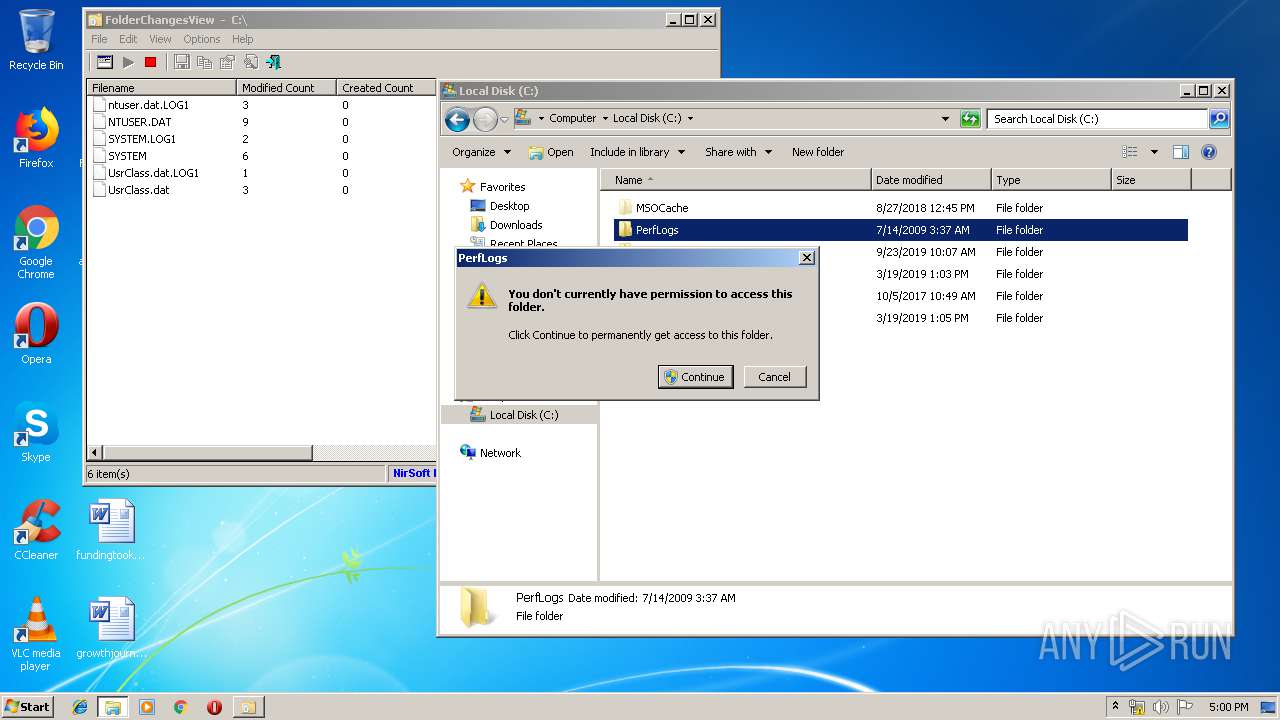The width and height of the screenshot is (1280, 720).
Task: Select Network in navigation pane
Action: click(490, 453)
